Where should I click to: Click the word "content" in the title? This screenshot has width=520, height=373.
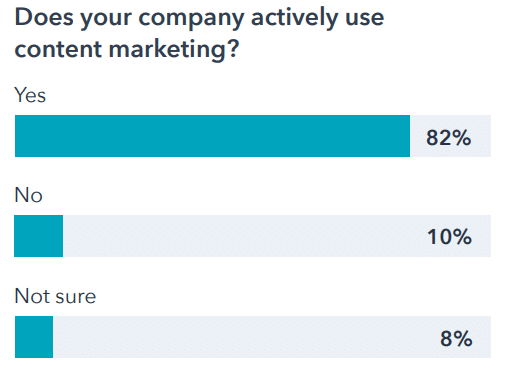[58, 50]
